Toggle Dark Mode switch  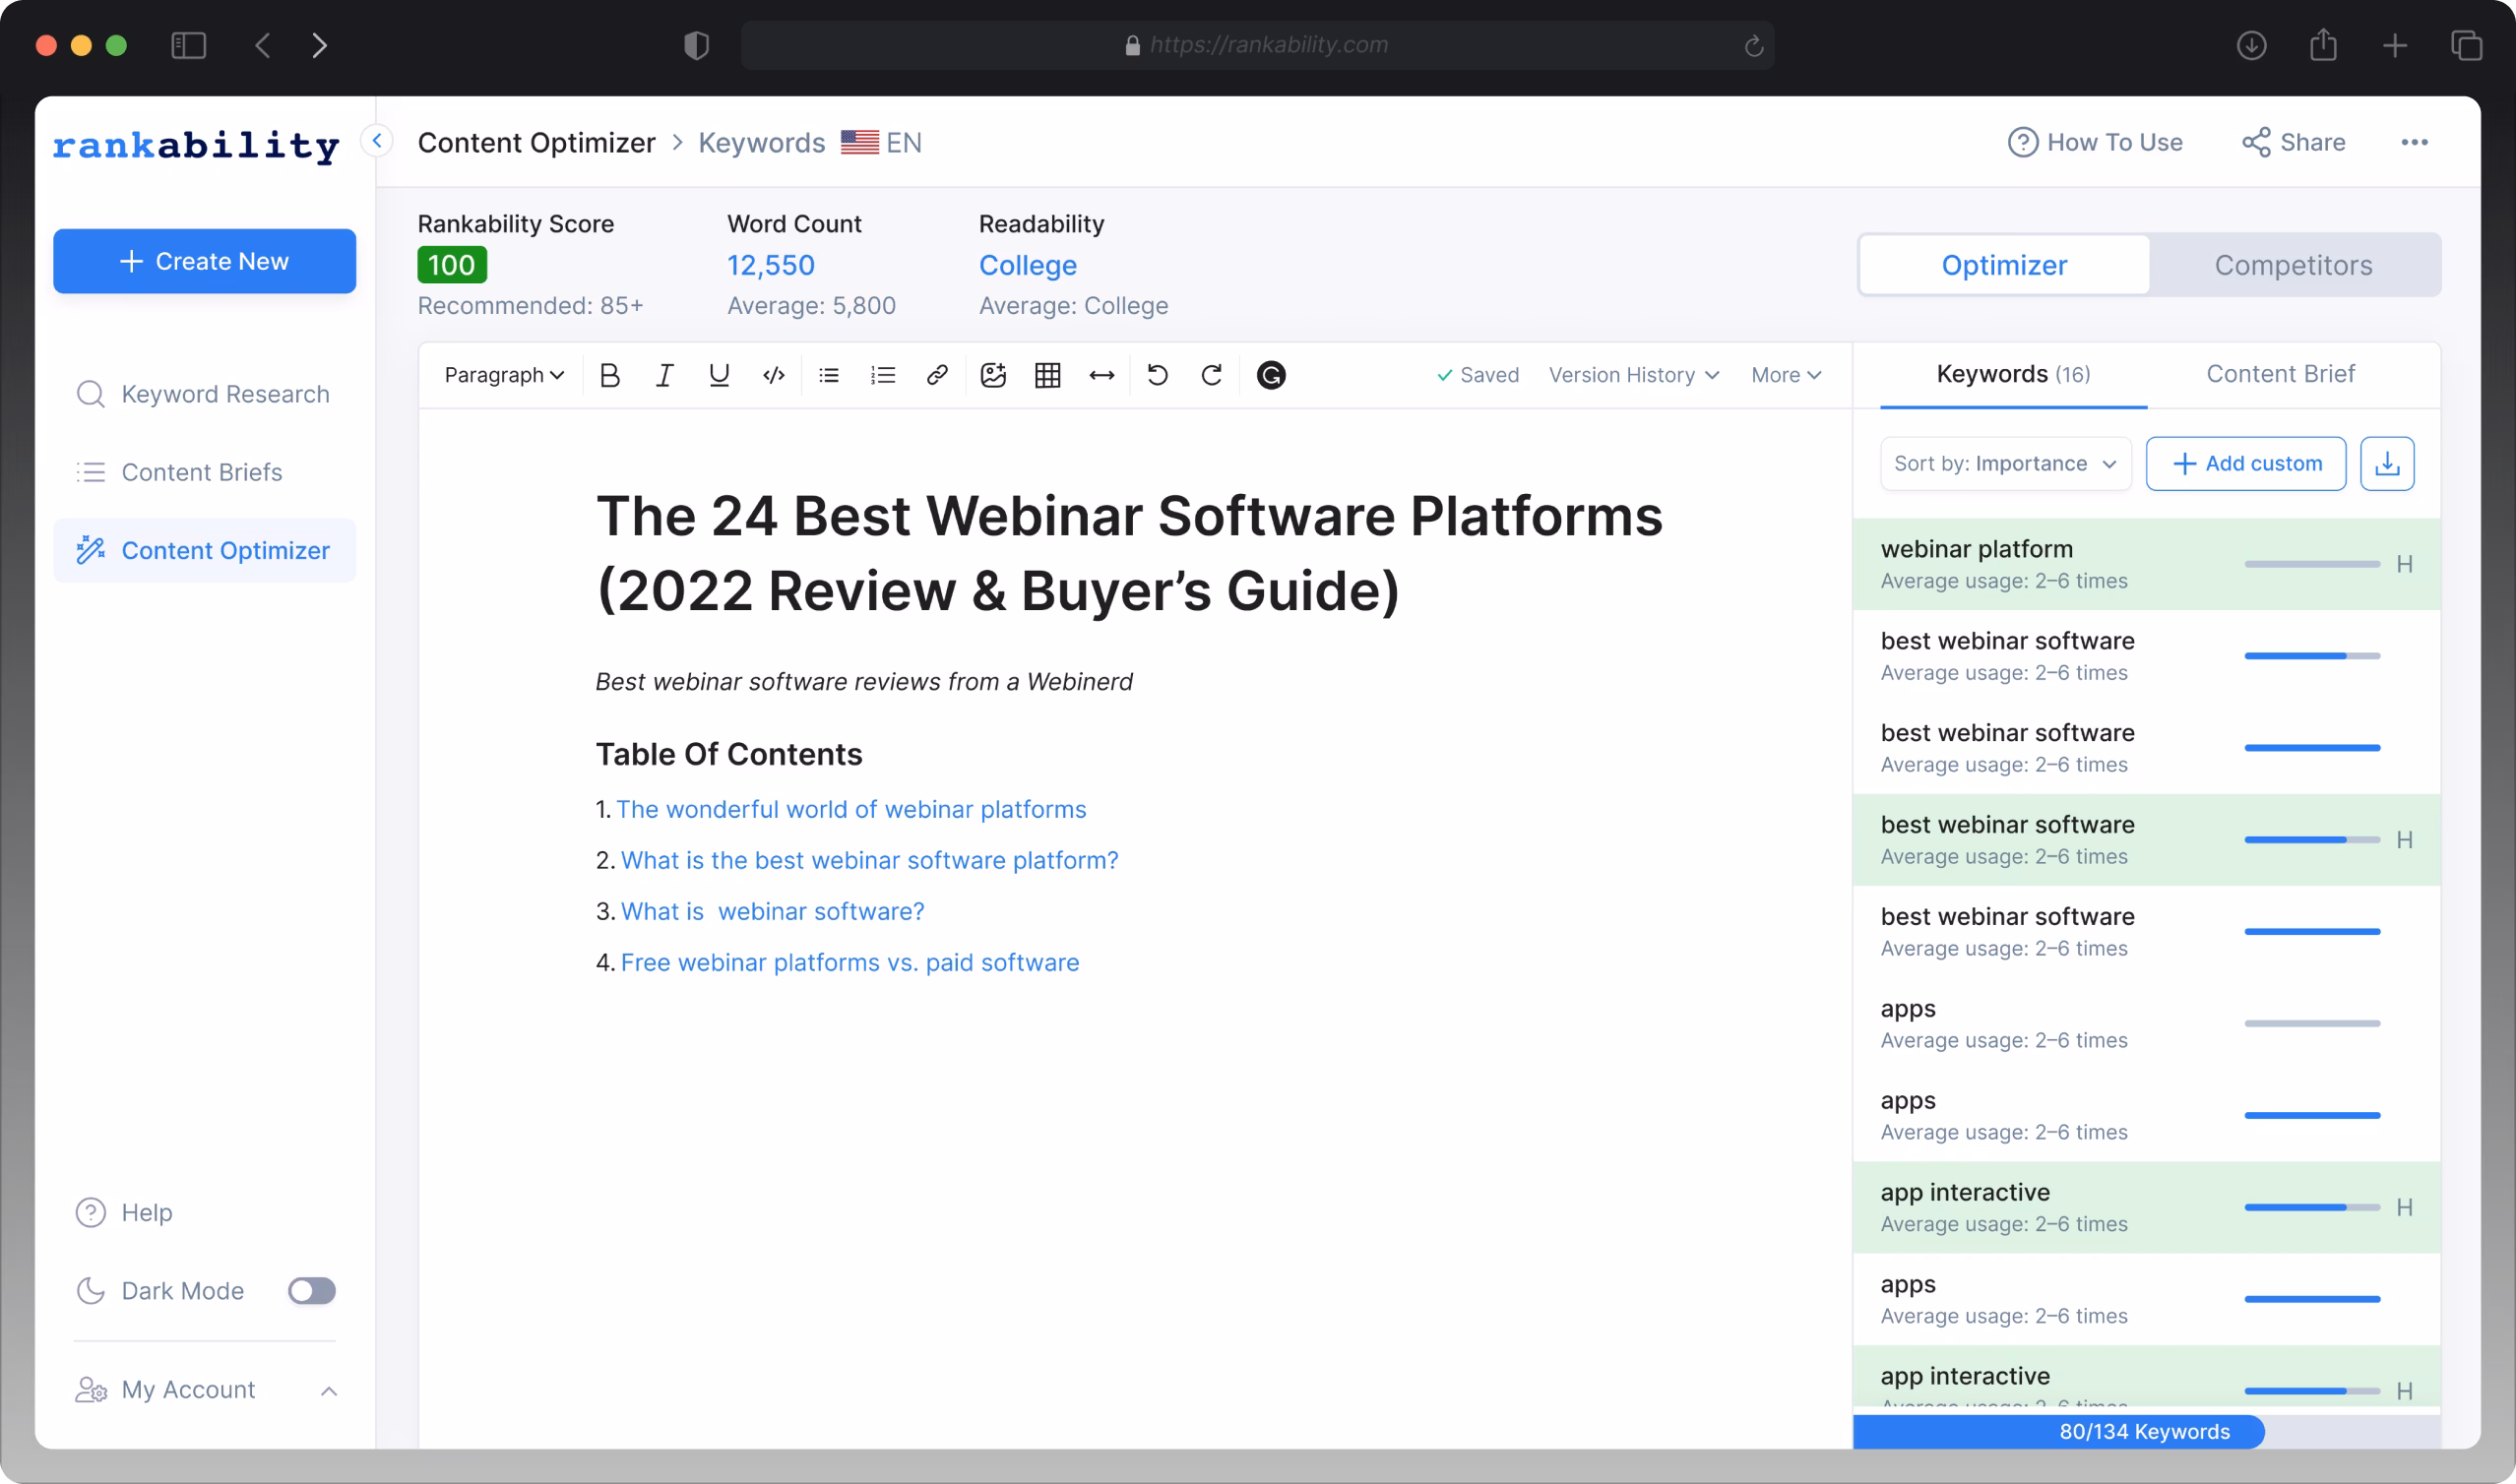(x=311, y=1291)
